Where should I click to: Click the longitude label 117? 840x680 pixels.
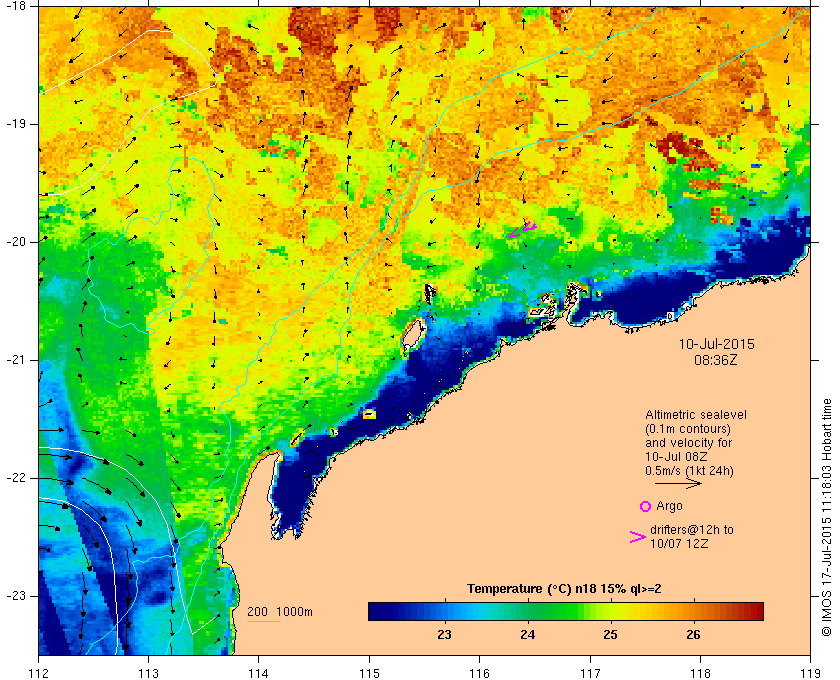tap(590, 672)
